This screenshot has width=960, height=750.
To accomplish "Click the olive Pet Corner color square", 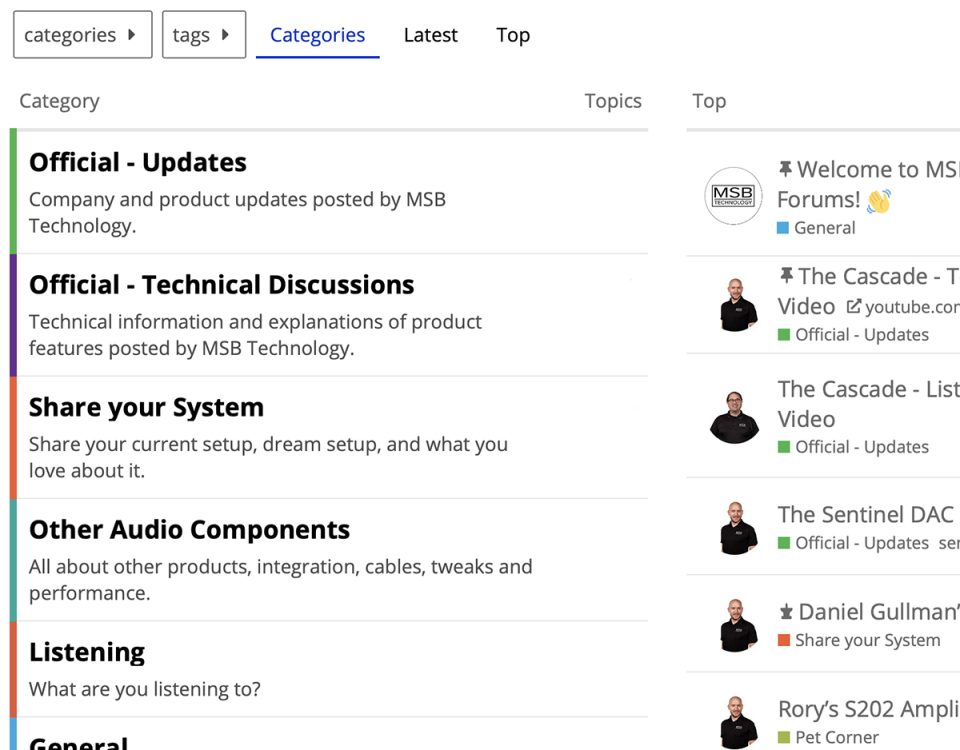I will point(784,737).
